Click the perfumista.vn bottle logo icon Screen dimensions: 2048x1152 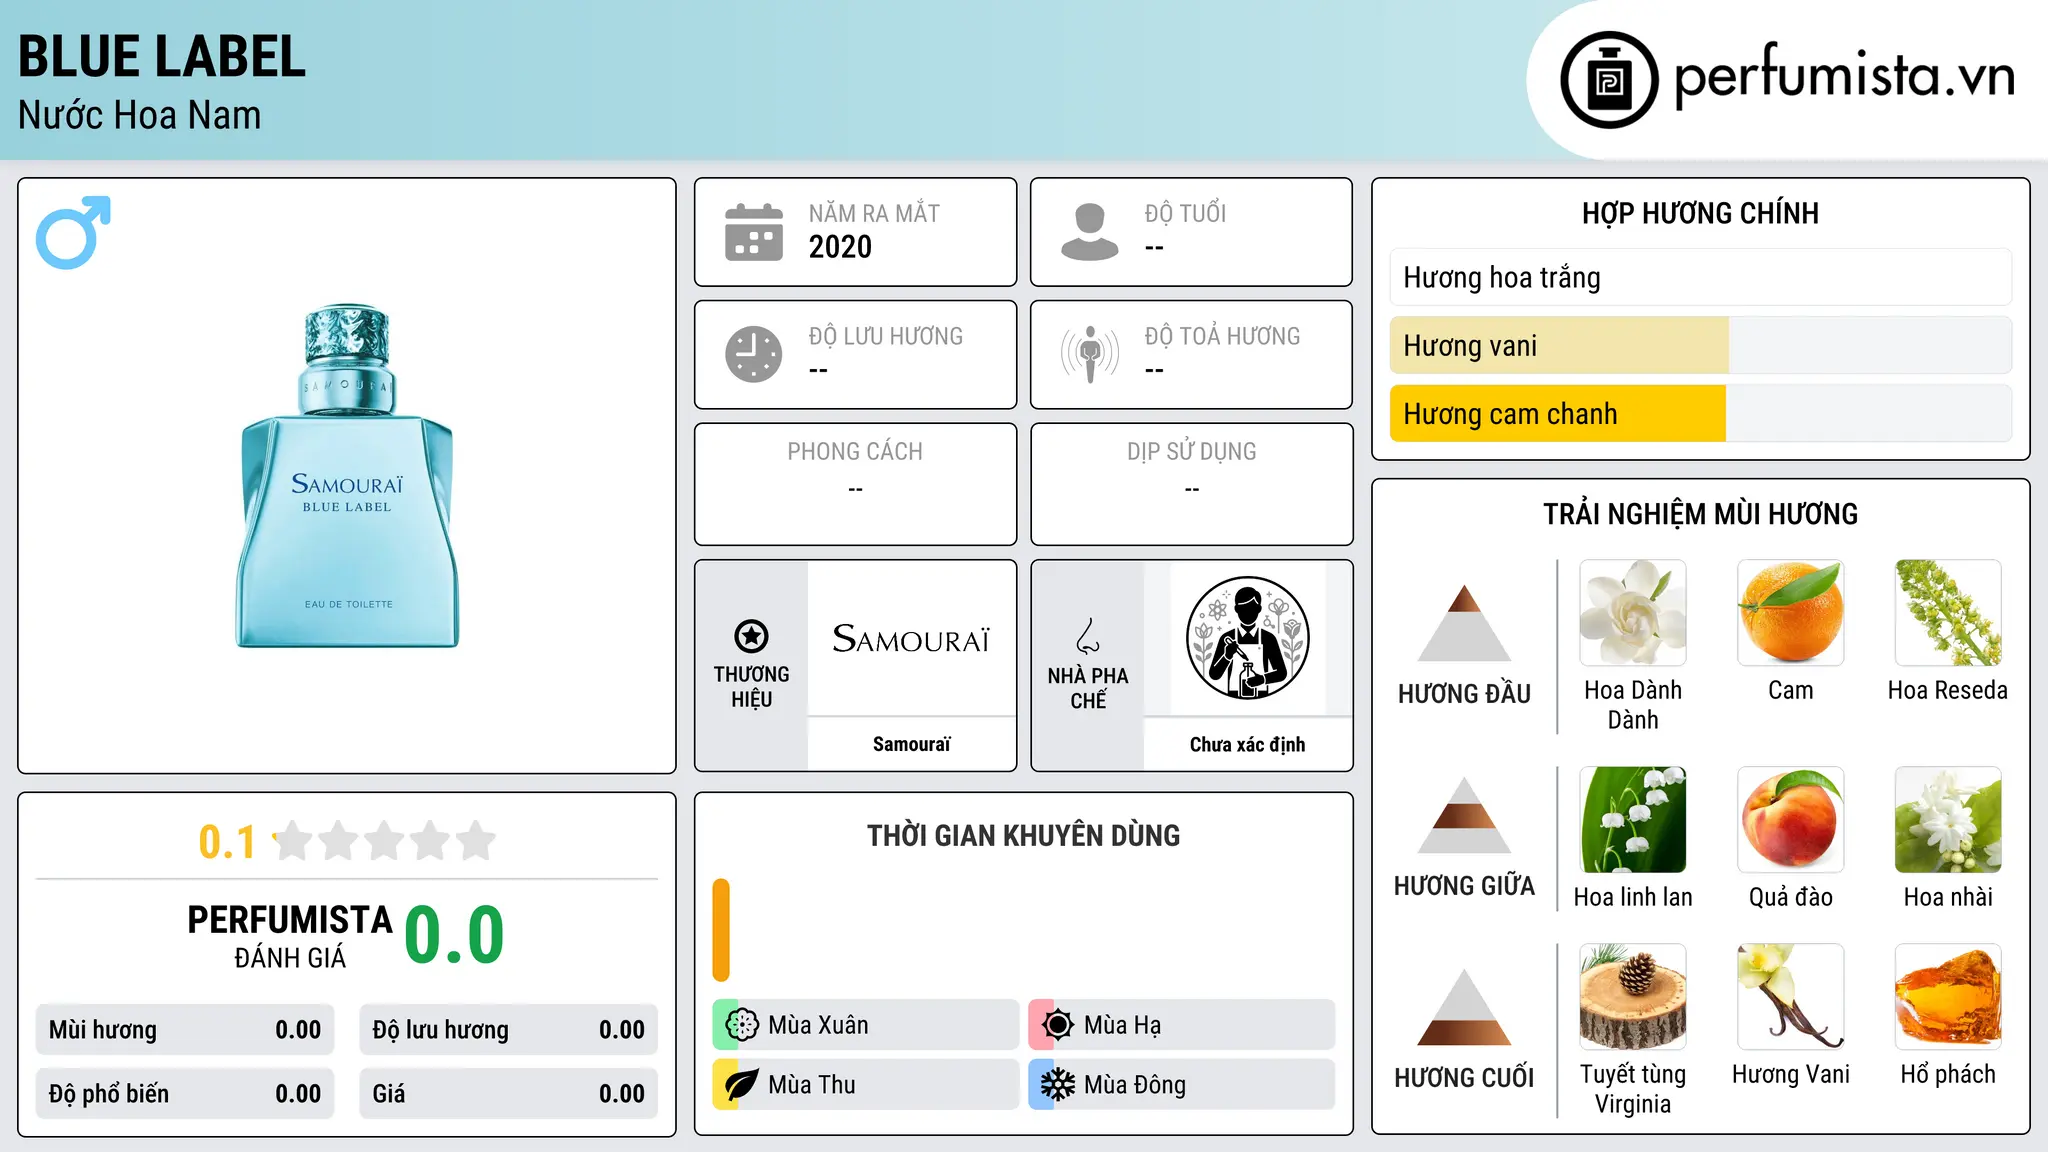1609,80
